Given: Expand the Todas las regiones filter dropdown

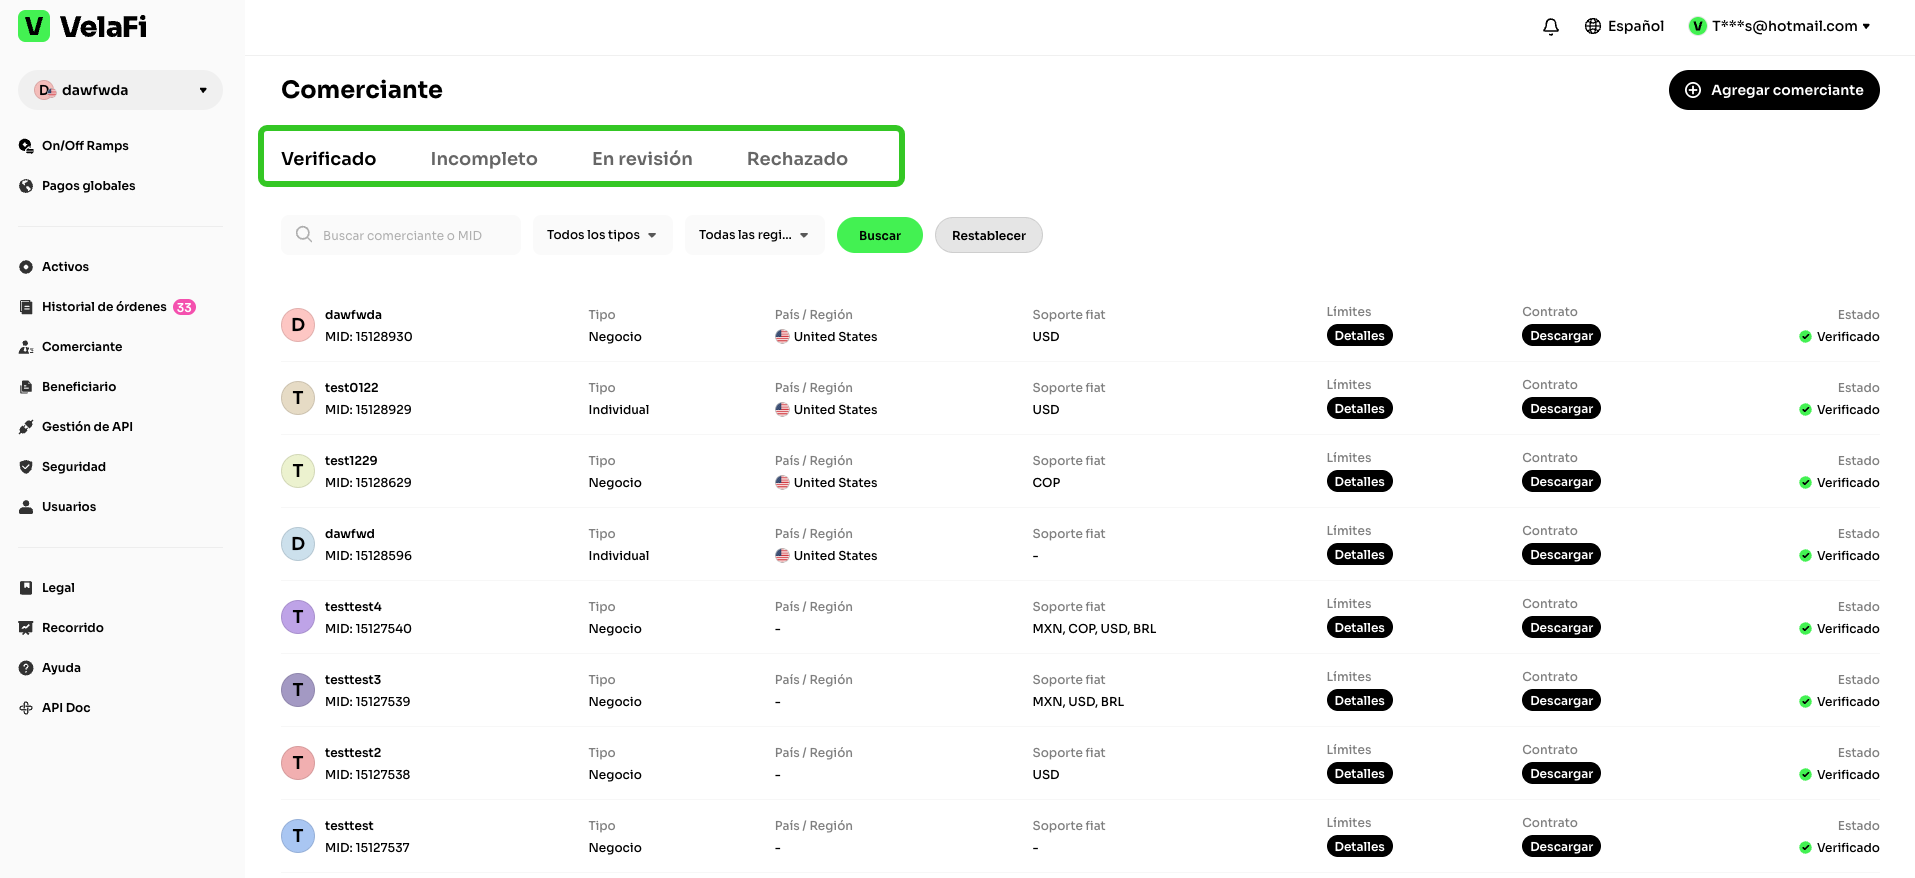Looking at the screenshot, I should [754, 235].
